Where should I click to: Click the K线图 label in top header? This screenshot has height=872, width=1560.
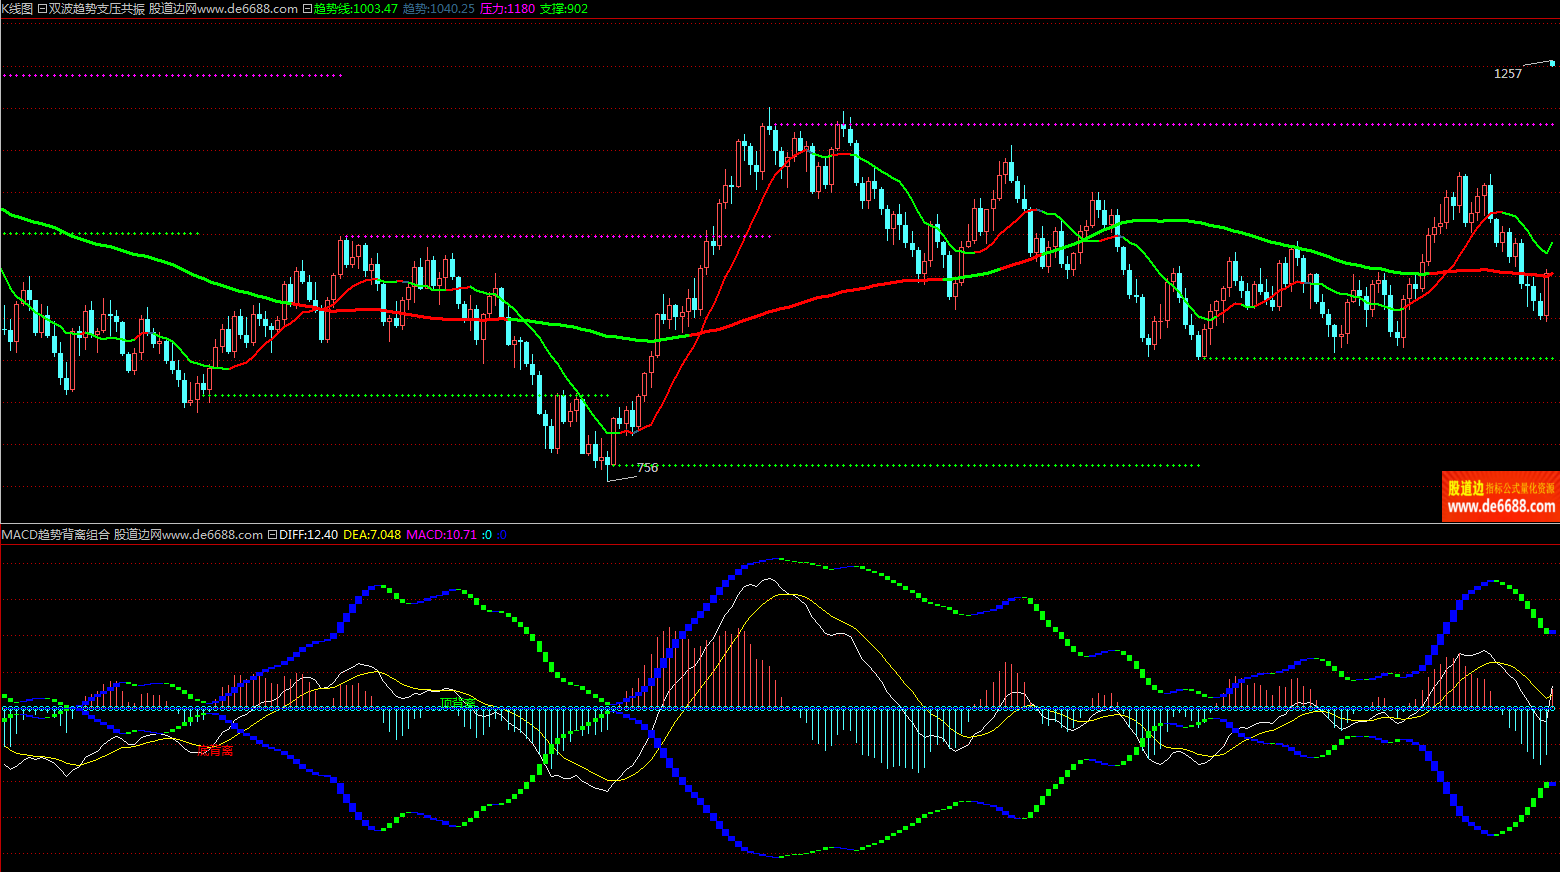[17, 9]
